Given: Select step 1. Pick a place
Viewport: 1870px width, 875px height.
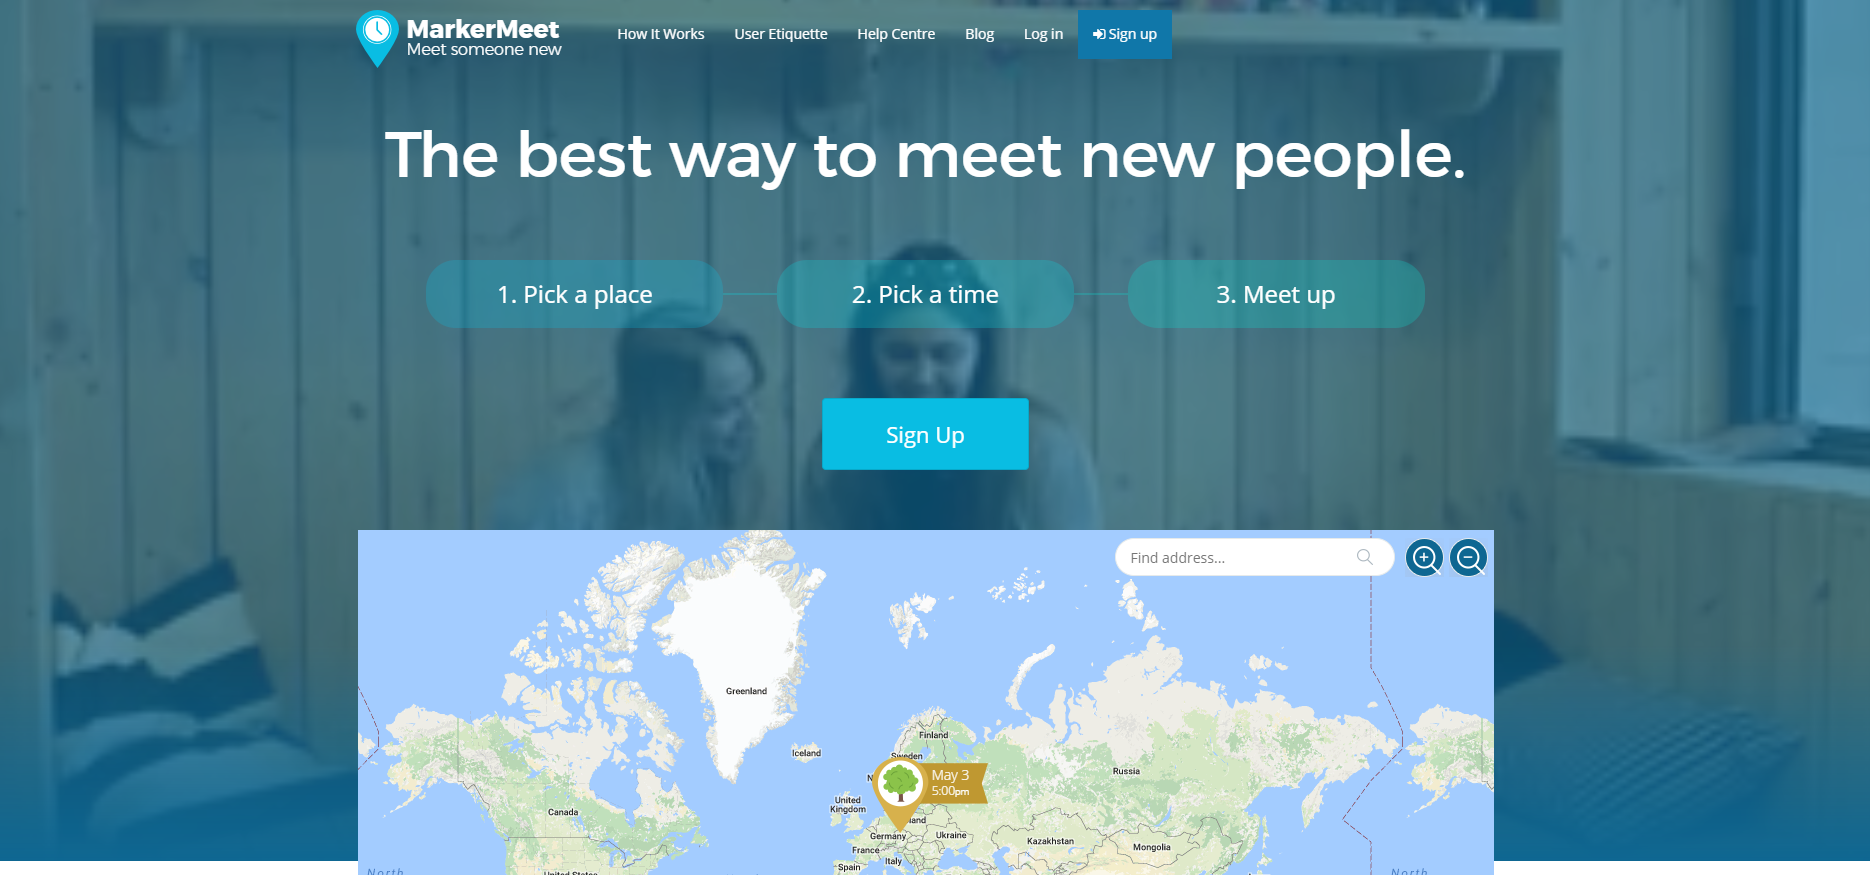Looking at the screenshot, I should coord(574,294).
